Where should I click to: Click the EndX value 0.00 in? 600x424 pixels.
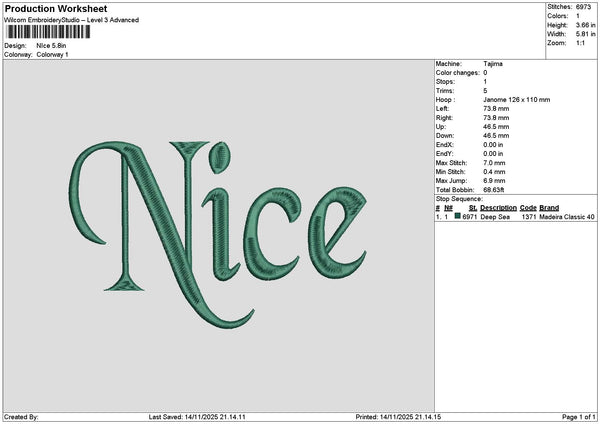[x=493, y=145]
